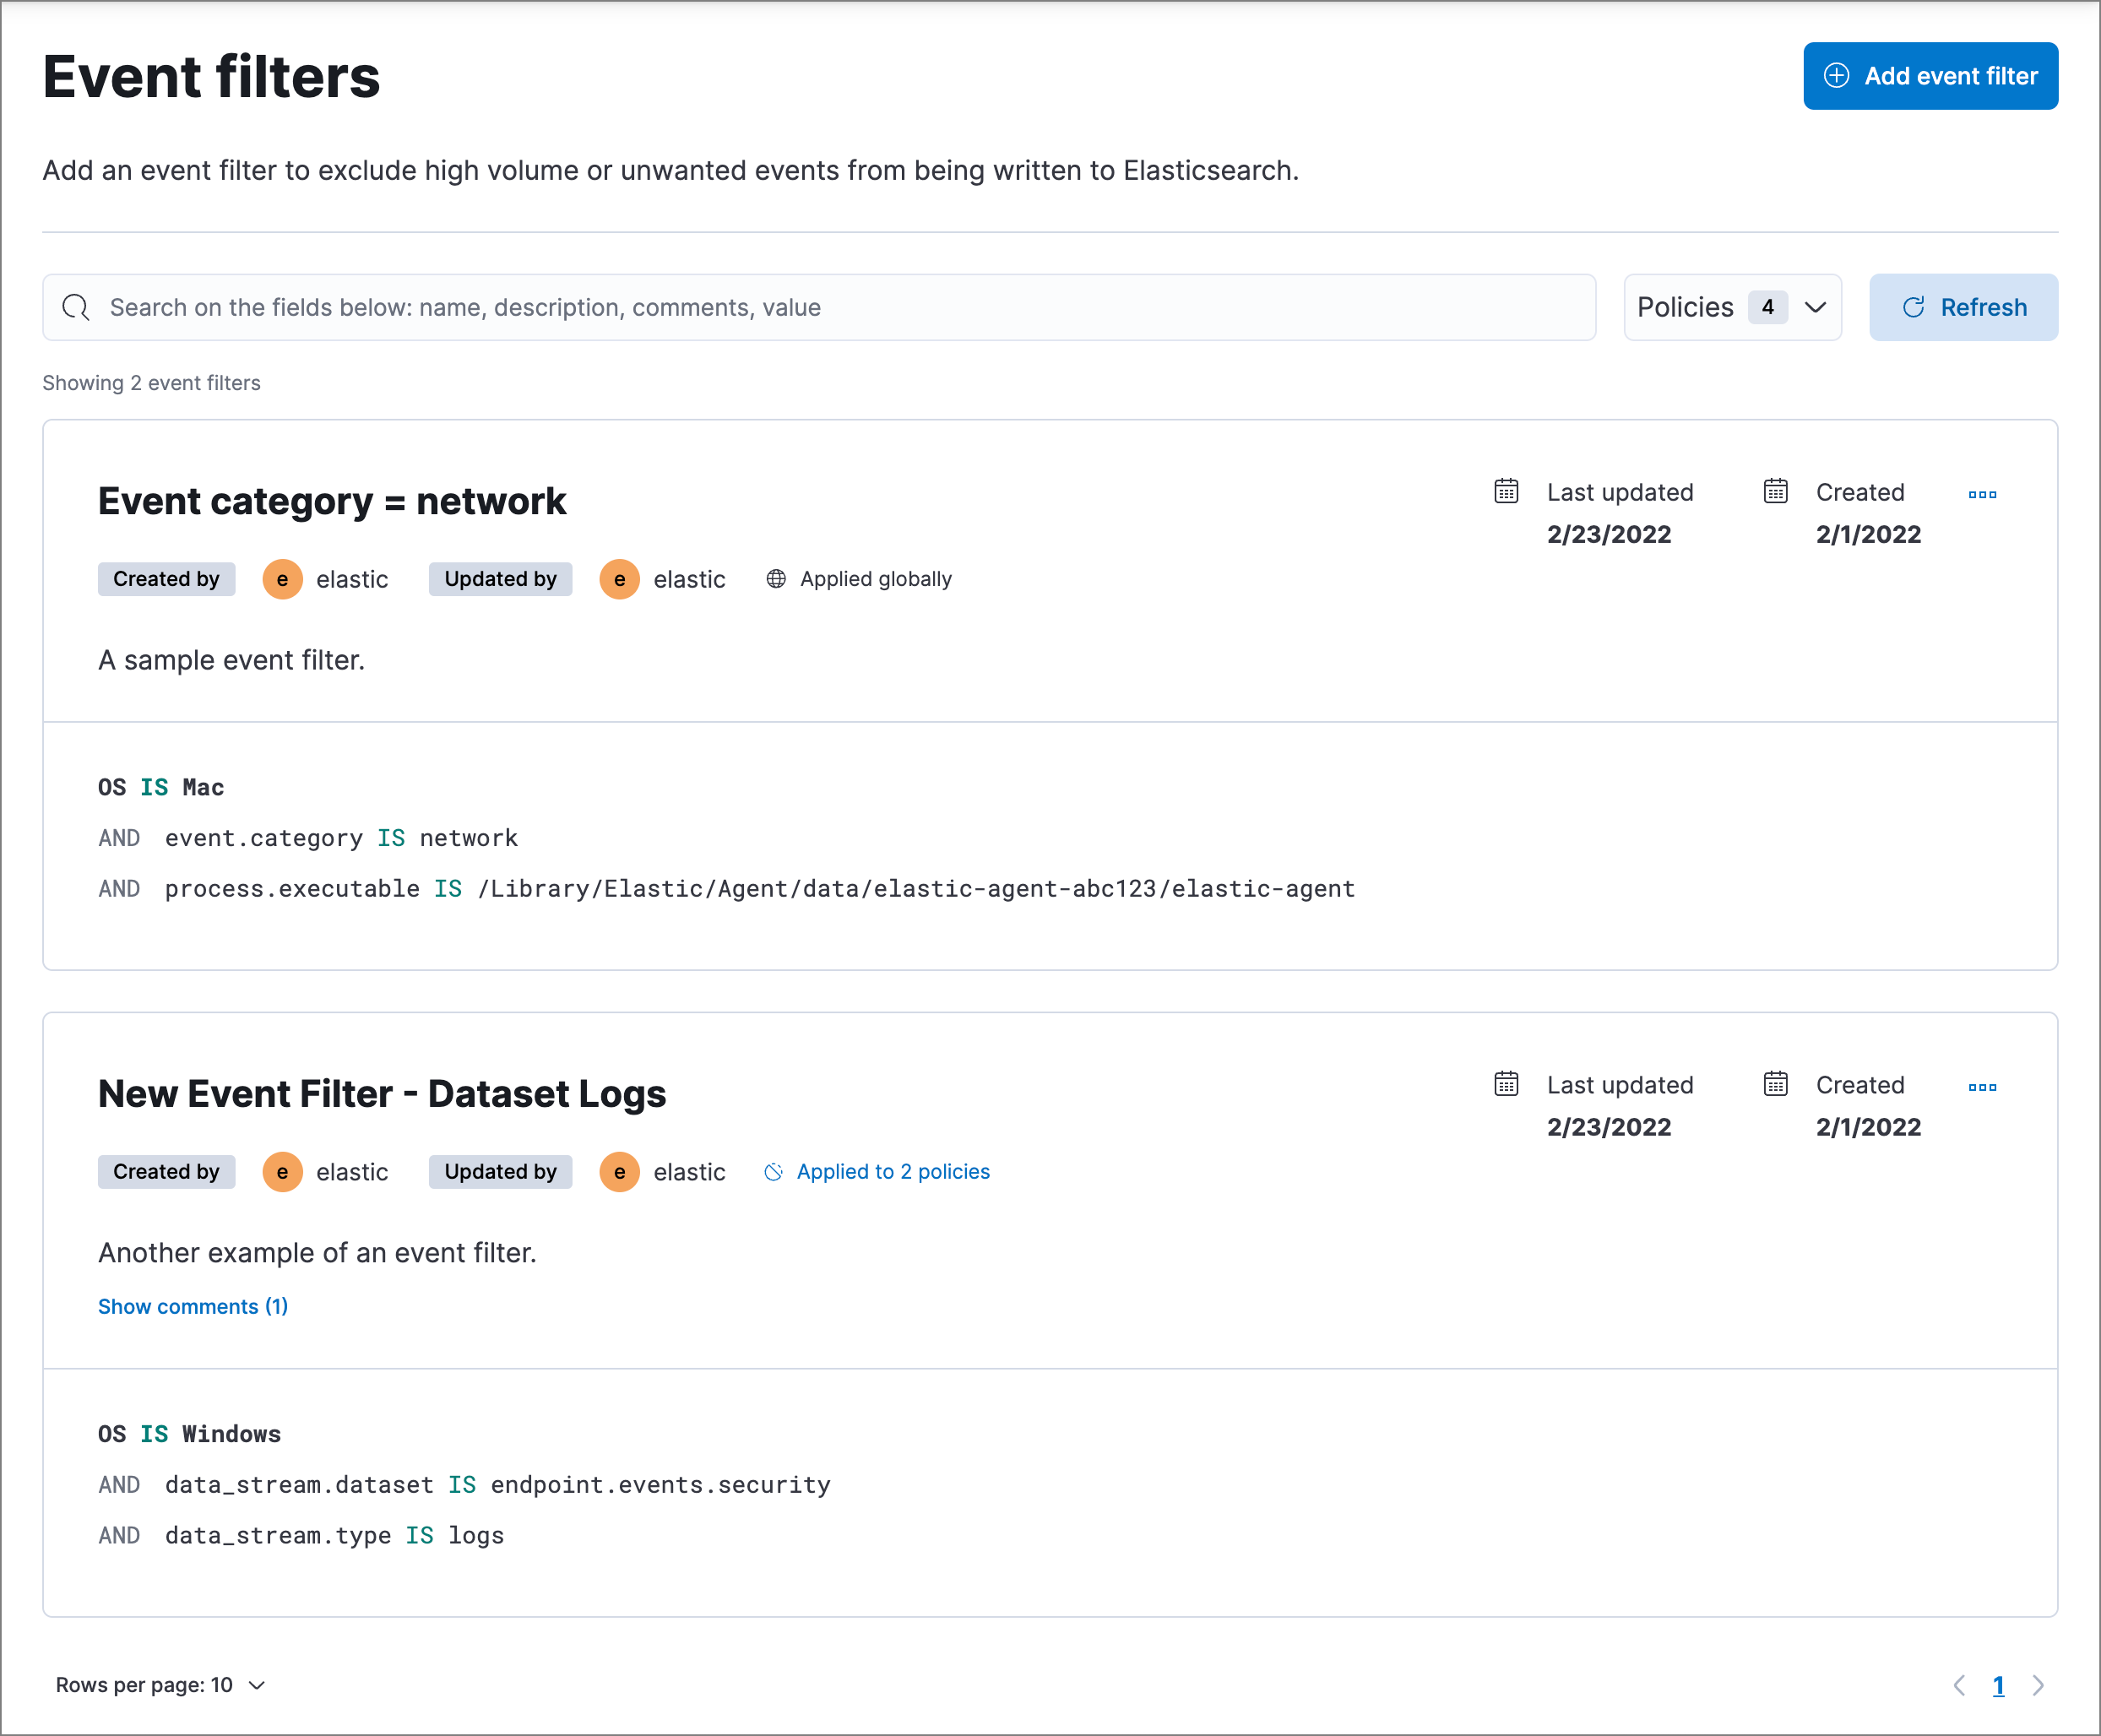
Task: Show comments on the Dataset Logs filter
Action: [192, 1306]
